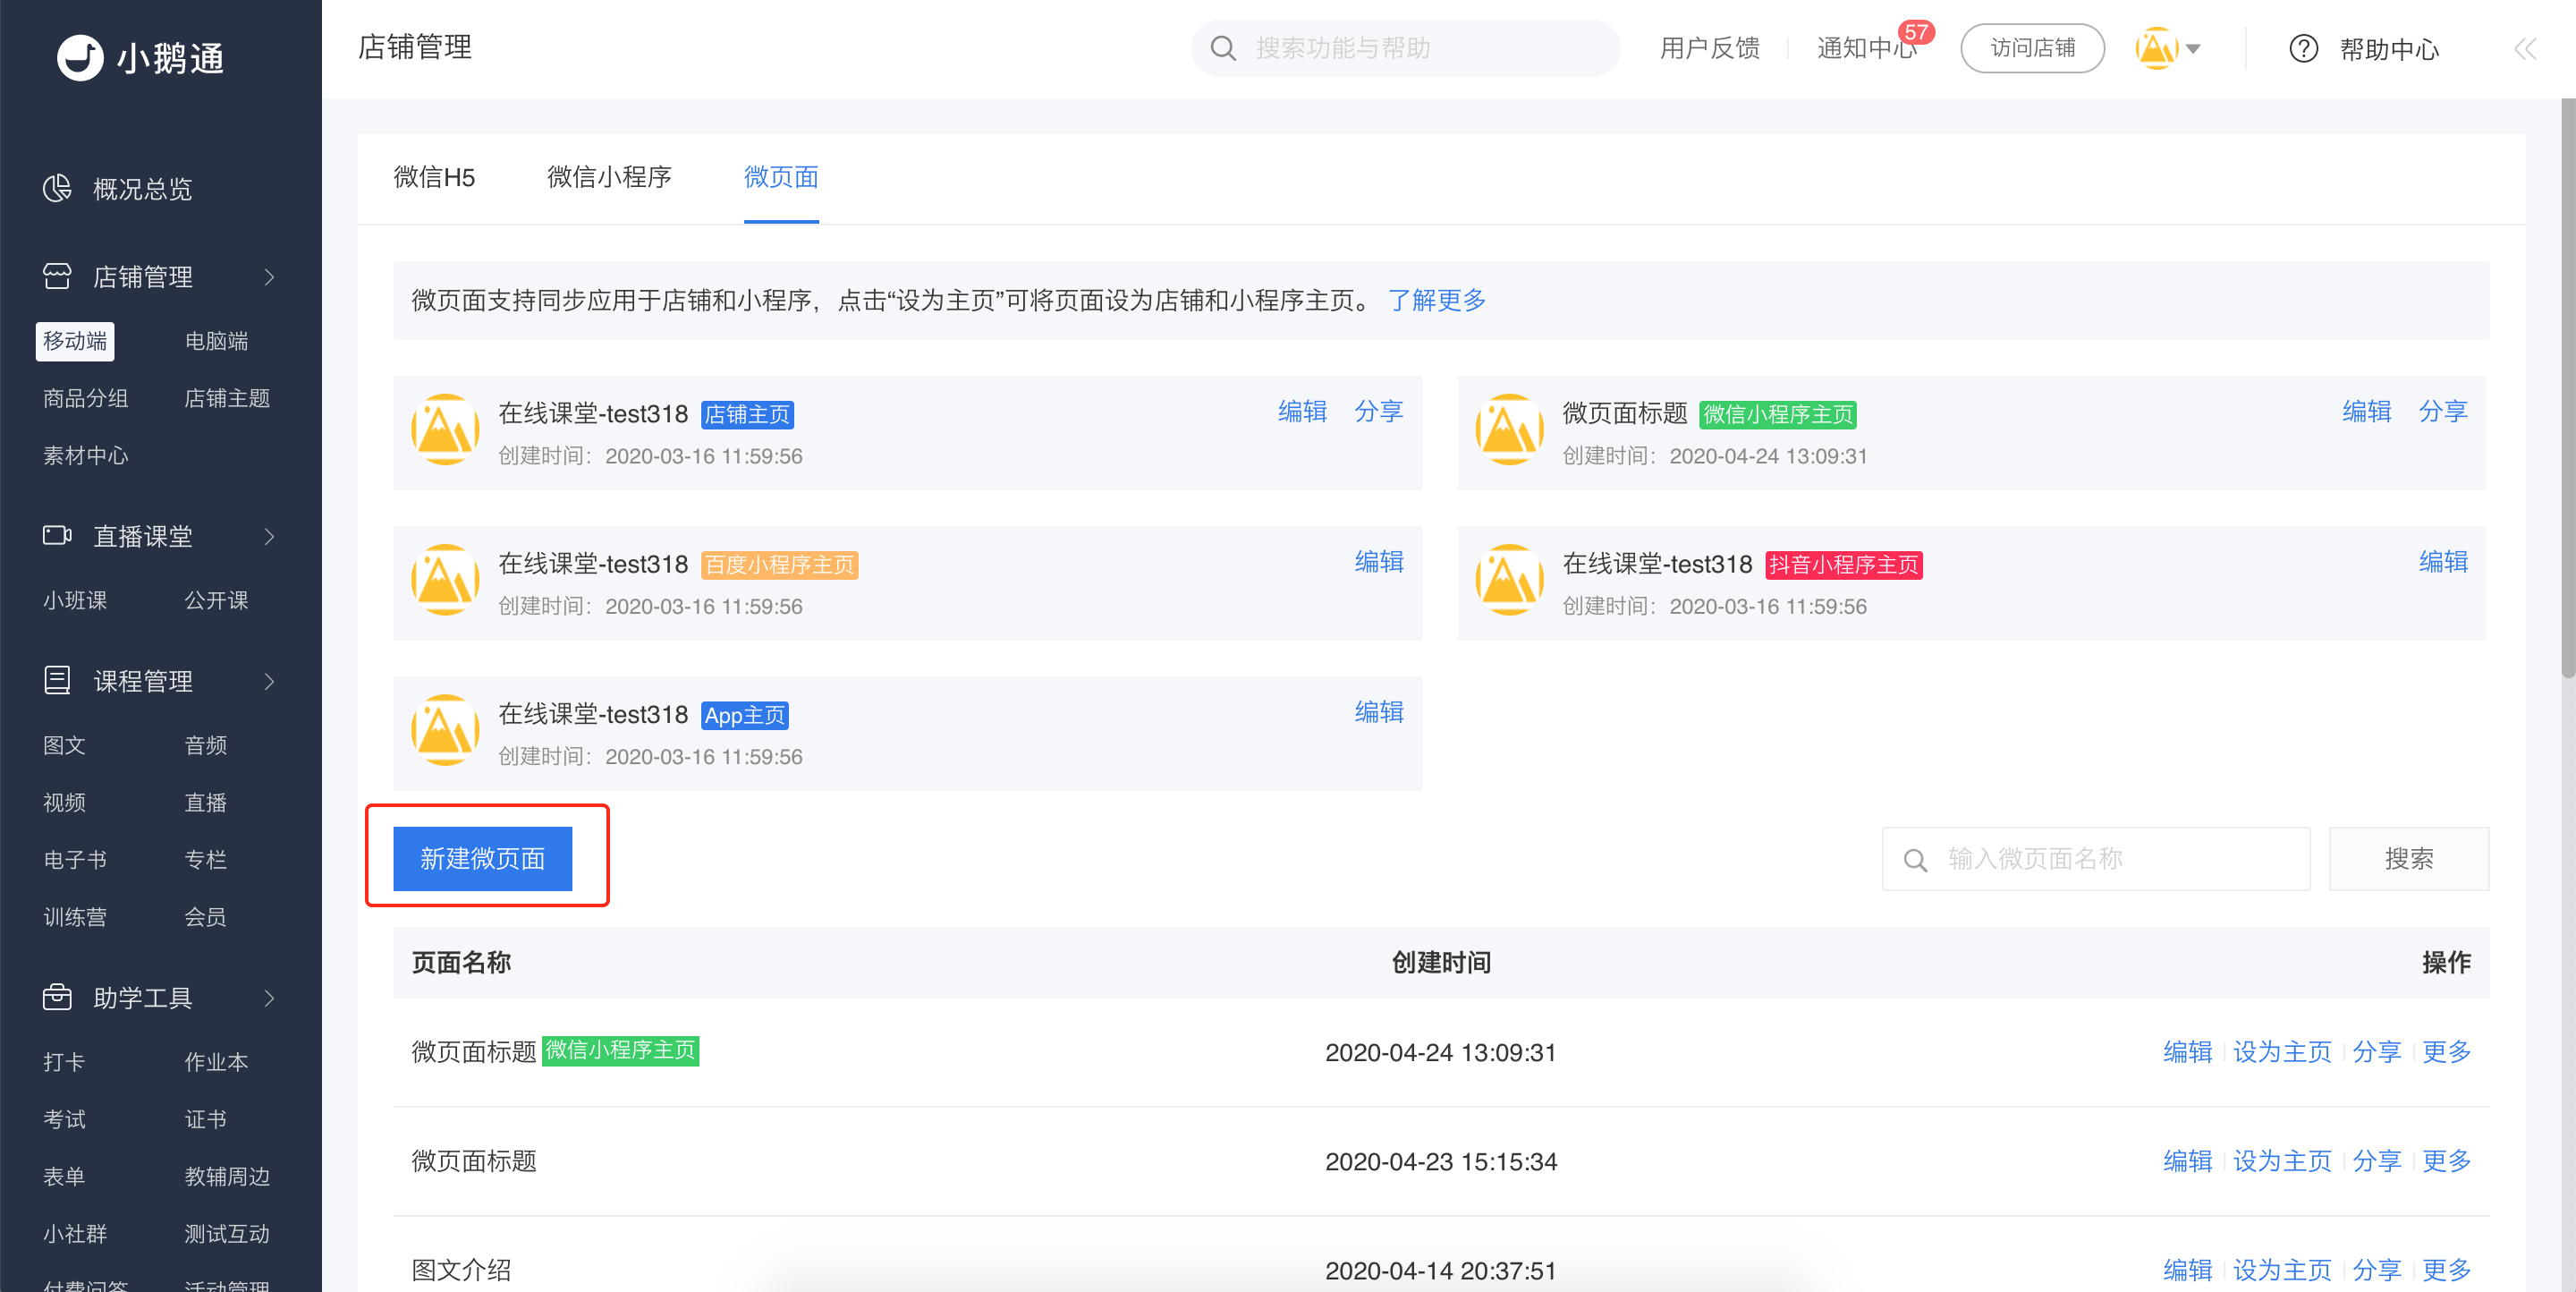The height and width of the screenshot is (1292, 2576).
Task: Click the search magnifier icon in top bar
Action: (1223, 48)
